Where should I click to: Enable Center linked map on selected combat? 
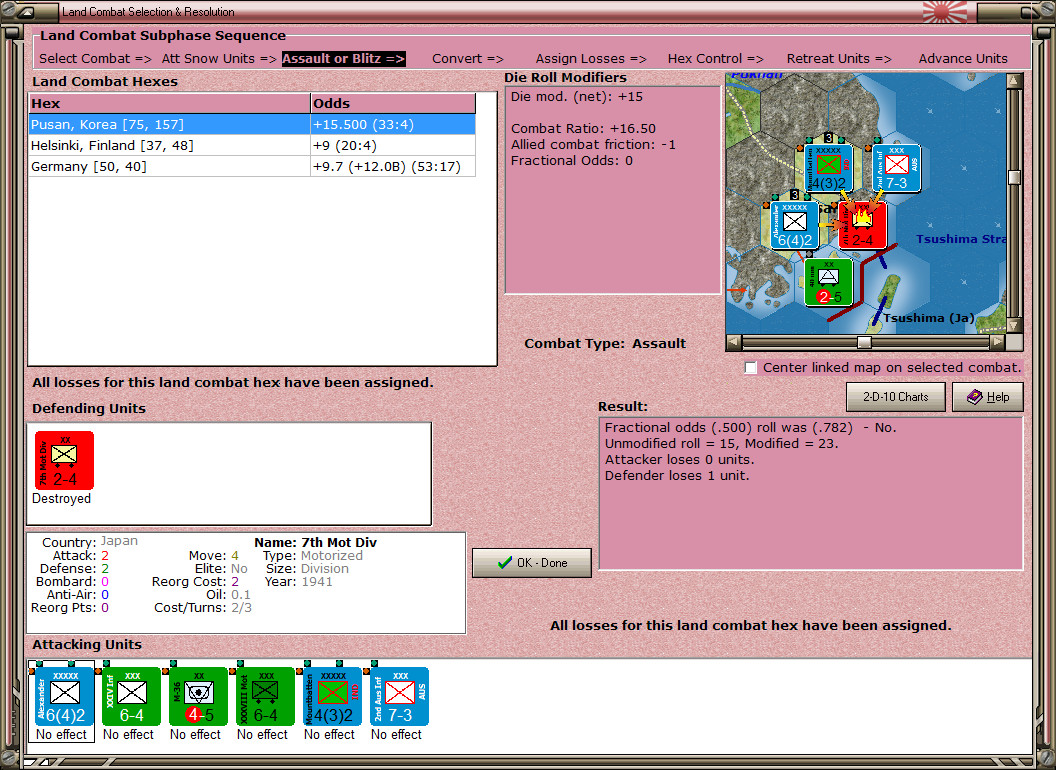751,368
